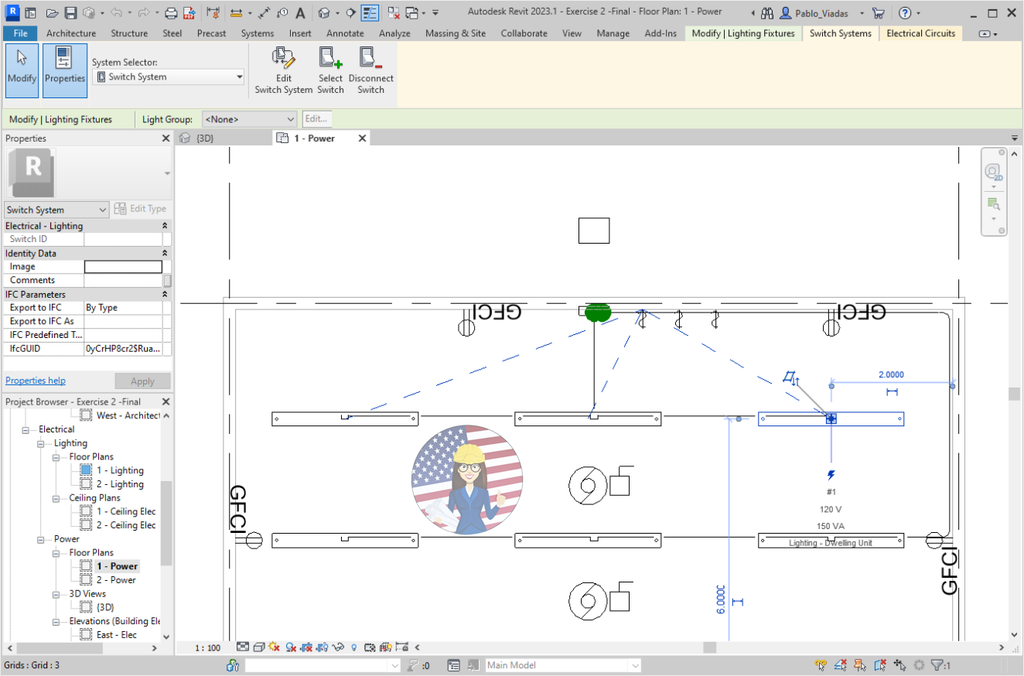Click the Close Inactive Views icon
The image size is (1024, 676).
coord(393,12)
